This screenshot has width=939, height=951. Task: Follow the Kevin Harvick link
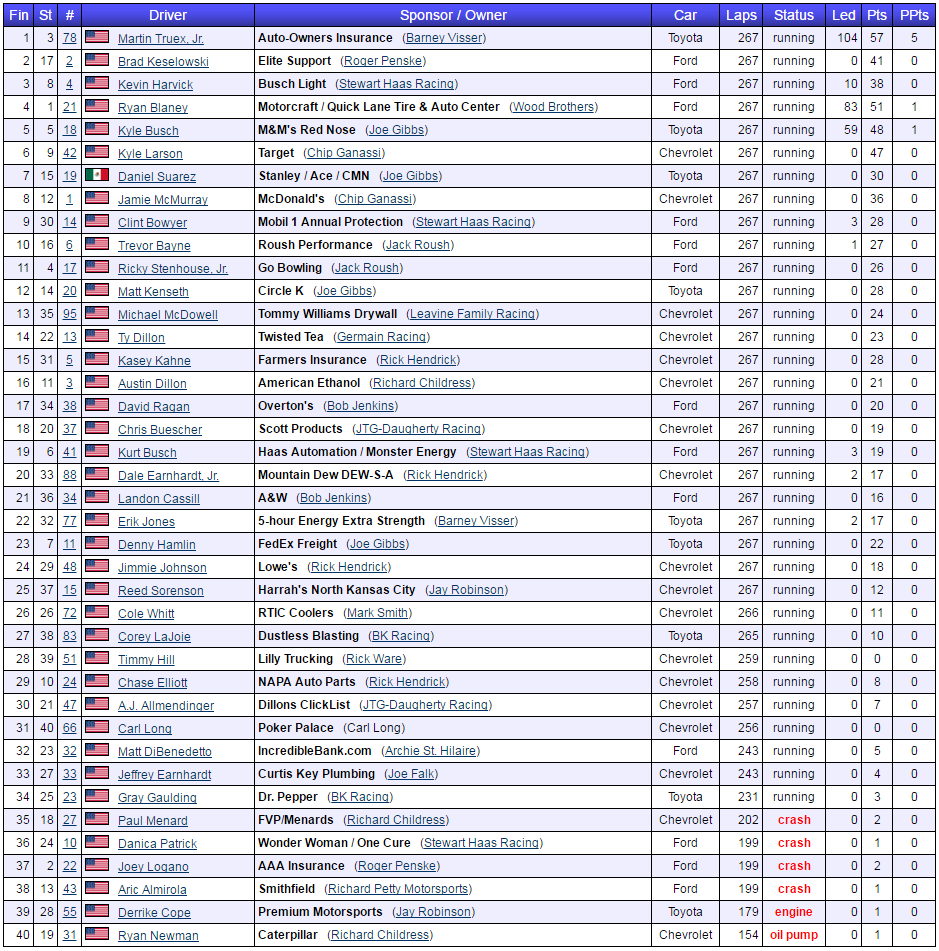(x=155, y=85)
